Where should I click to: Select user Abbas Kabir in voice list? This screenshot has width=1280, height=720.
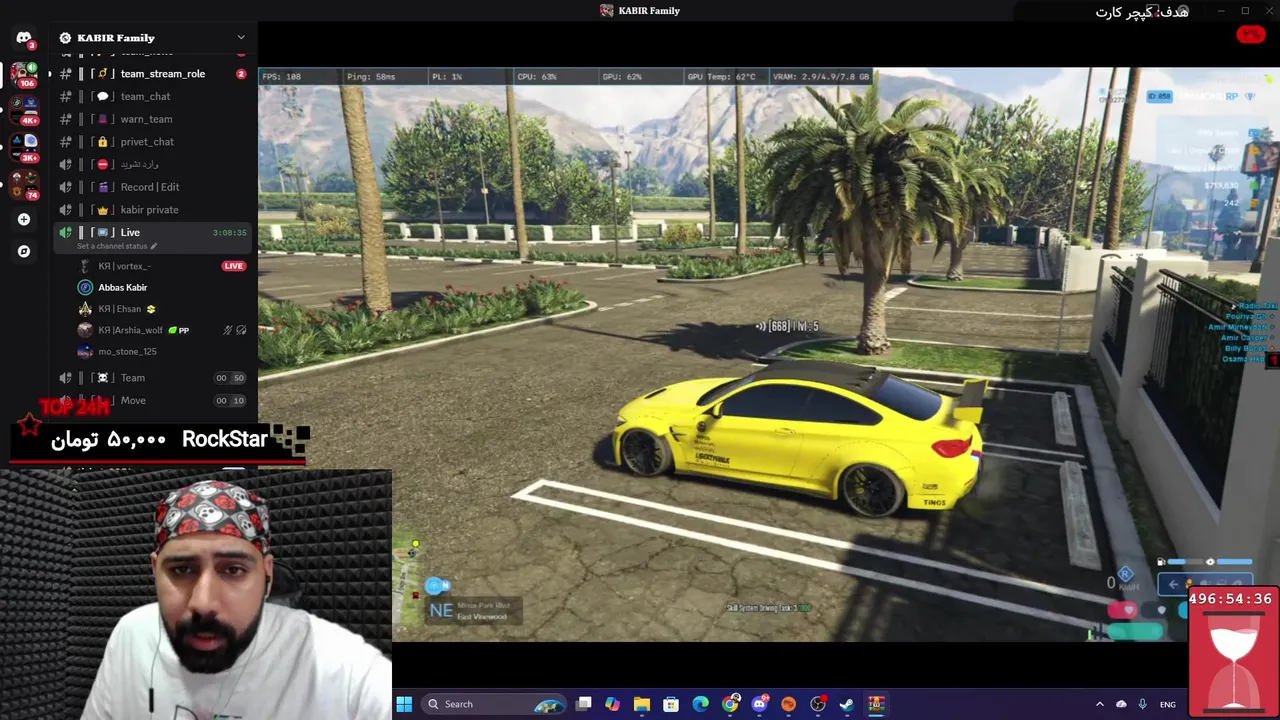pos(122,288)
